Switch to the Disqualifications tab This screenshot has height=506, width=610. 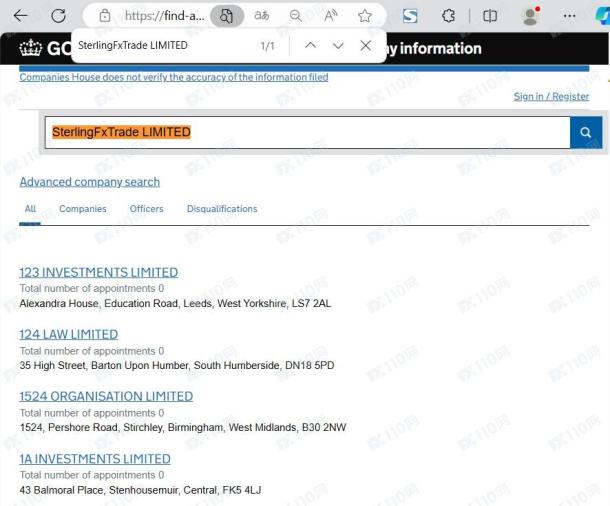(x=222, y=209)
